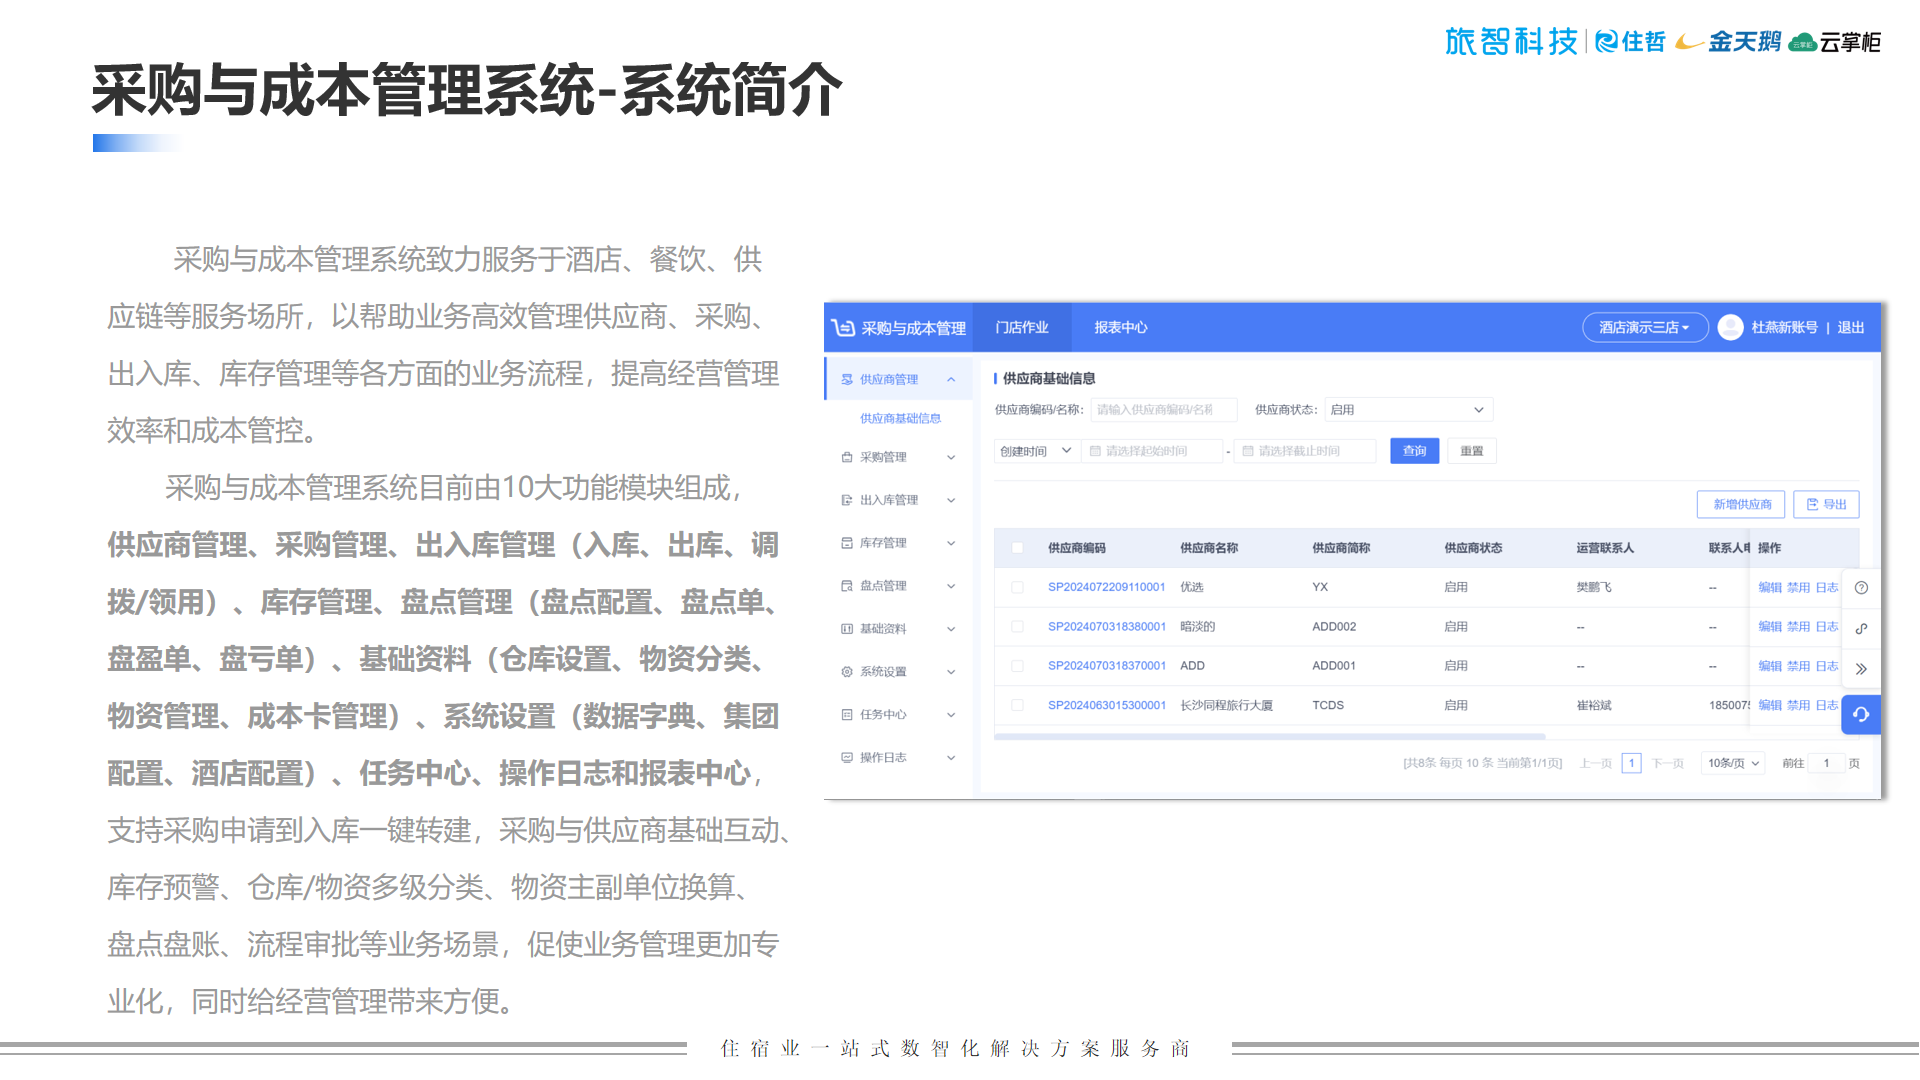Switch to the 门店作业 tab
Screen dimensions: 1920x1080
click(1021, 328)
